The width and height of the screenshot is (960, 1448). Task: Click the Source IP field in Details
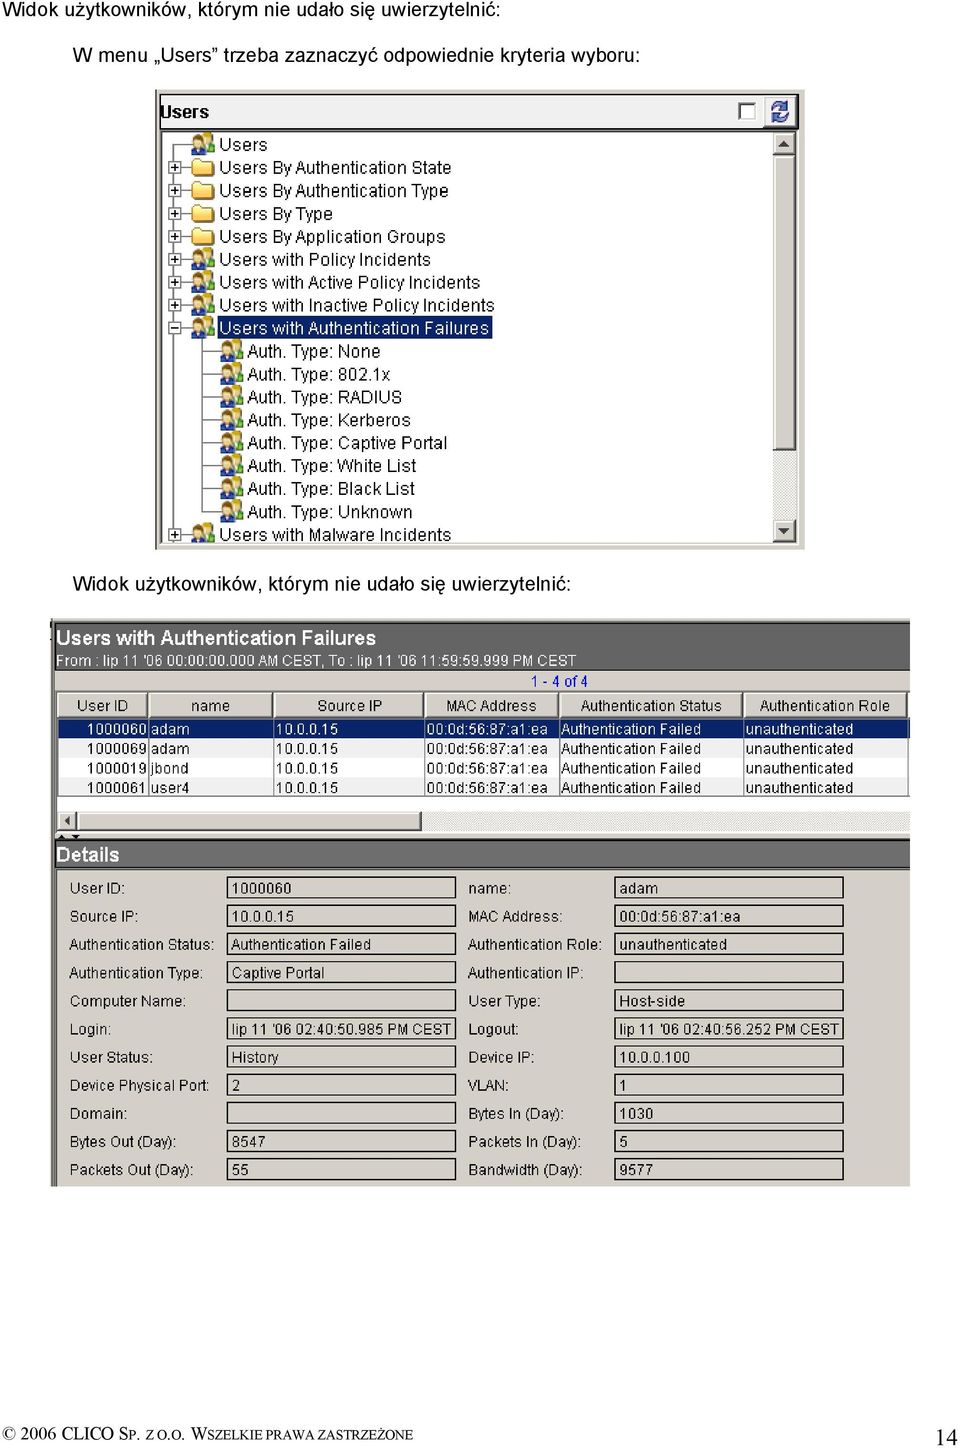[x=341, y=916]
